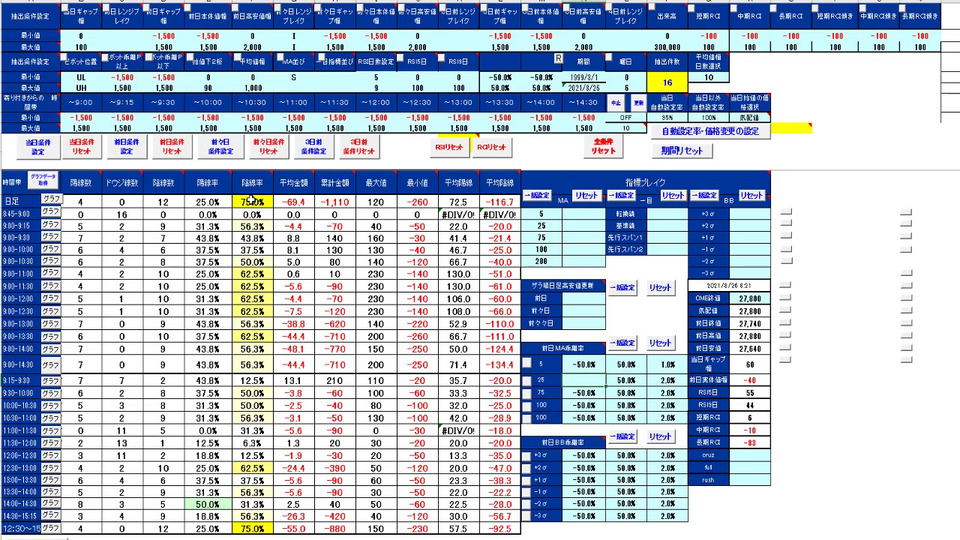Select 当日始値の価格選択 cell 気配値
Screen dimensions: 960x540
pos(749,118)
